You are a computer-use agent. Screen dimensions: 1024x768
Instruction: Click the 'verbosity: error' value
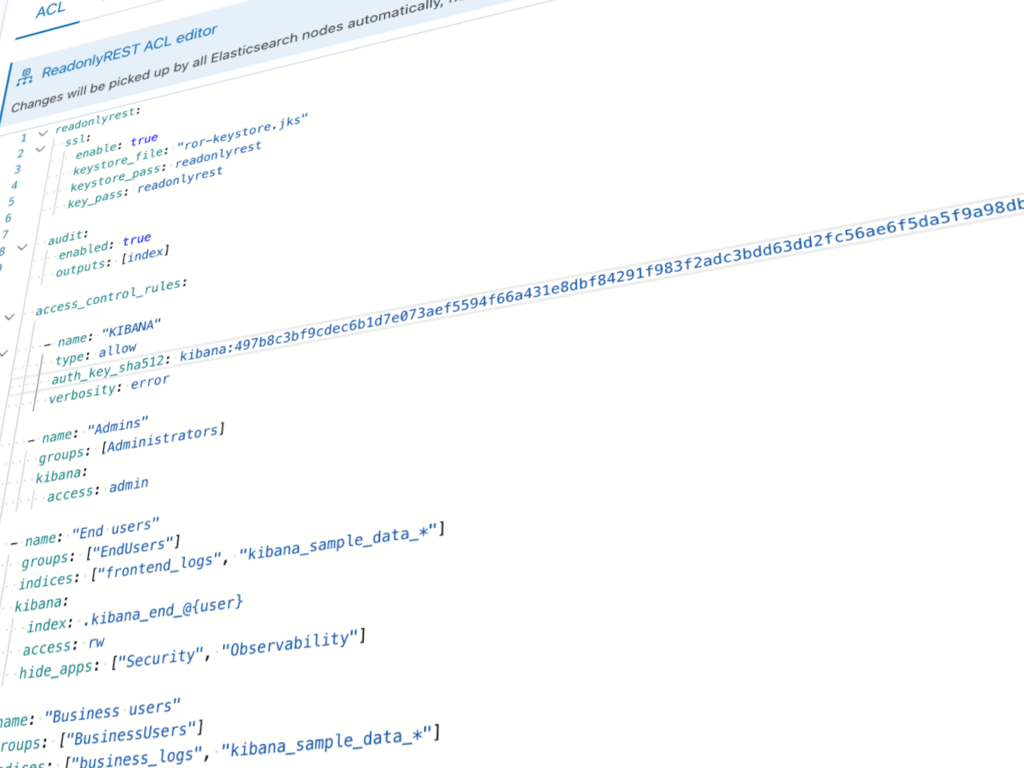[x=150, y=383]
